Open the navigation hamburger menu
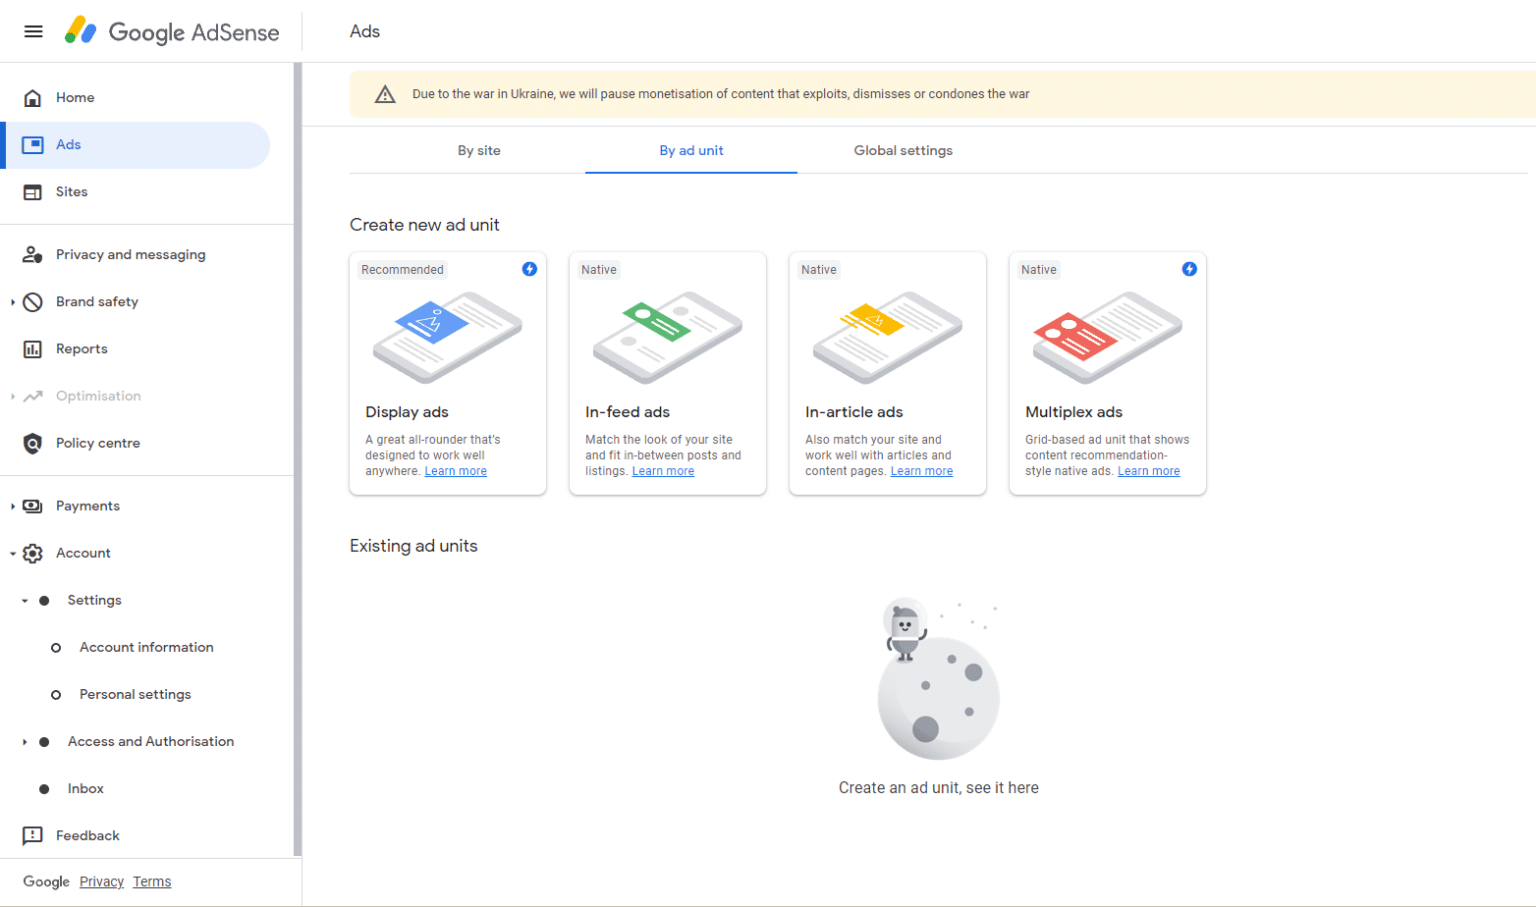Image resolution: width=1536 pixels, height=907 pixels. point(33,31)
